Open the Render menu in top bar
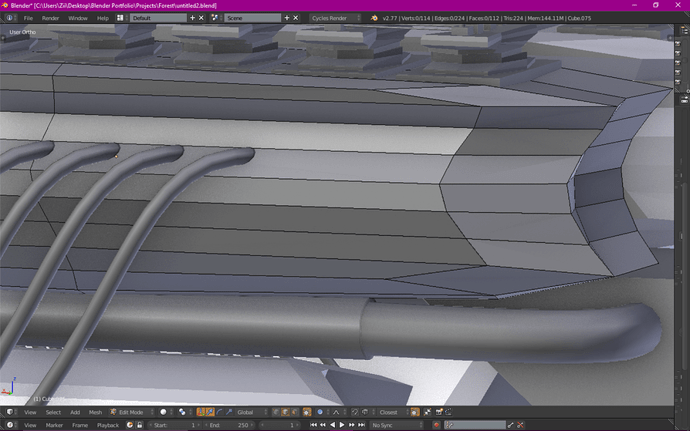This screenshot has width=690, height=431. 50,18
